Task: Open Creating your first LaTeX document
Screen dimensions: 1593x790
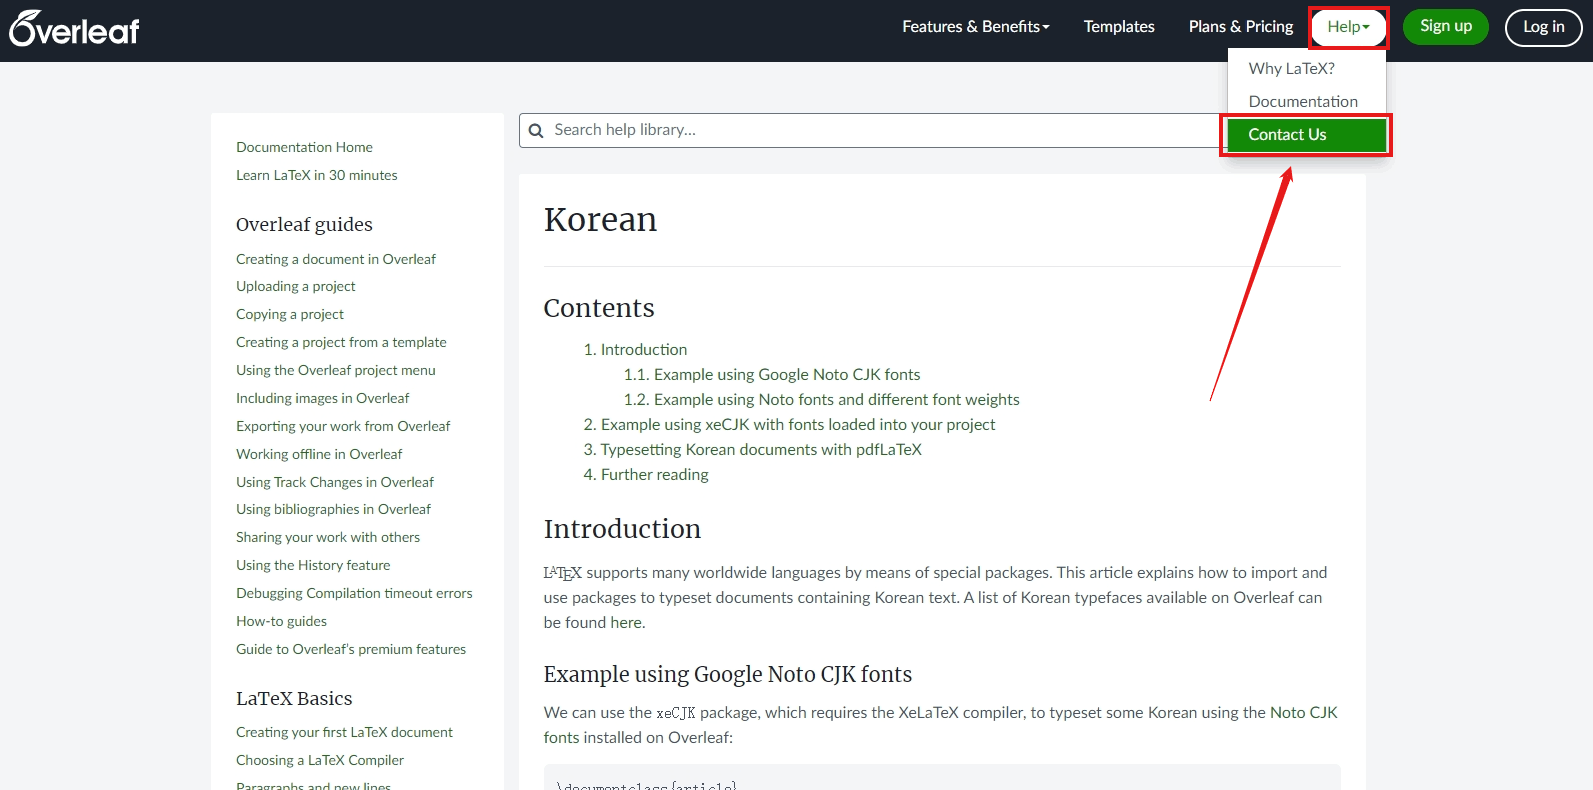Action: point(344,732)
